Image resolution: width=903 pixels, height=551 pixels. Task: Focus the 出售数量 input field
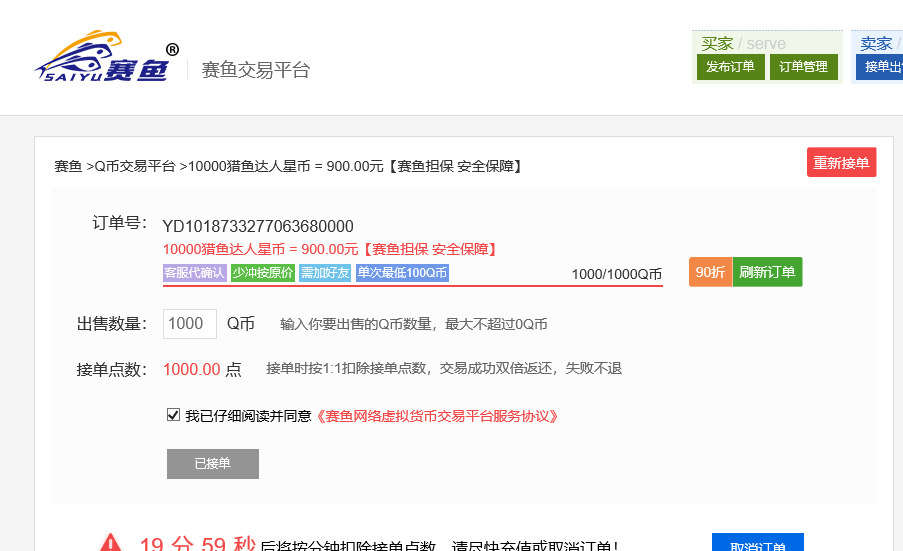pyautogui.click(x=189, y=324)
